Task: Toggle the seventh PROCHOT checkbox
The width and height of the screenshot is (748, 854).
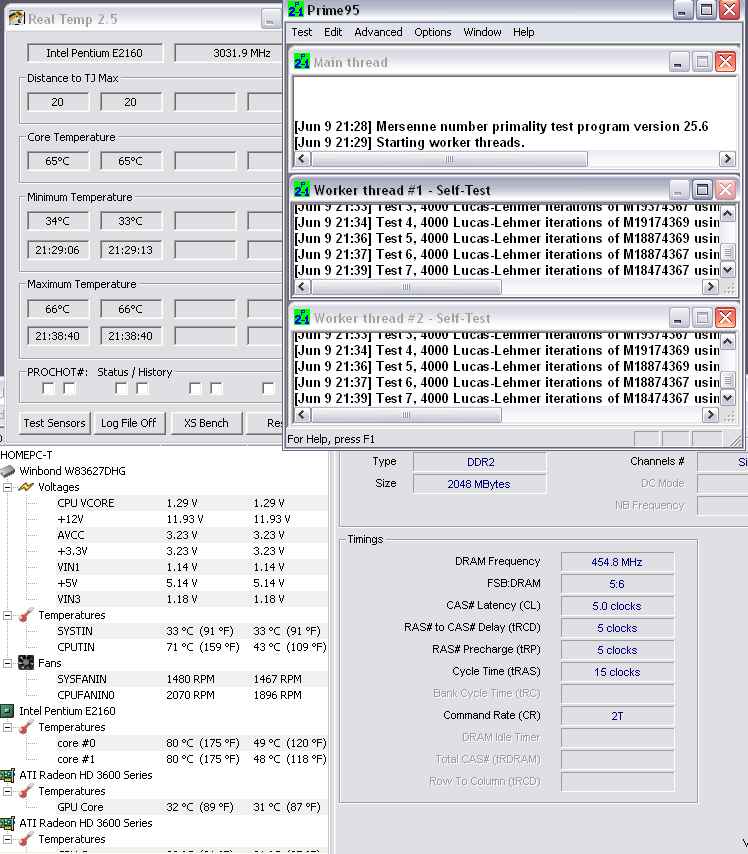Action: pyautogui.click(x=269, y=388)
